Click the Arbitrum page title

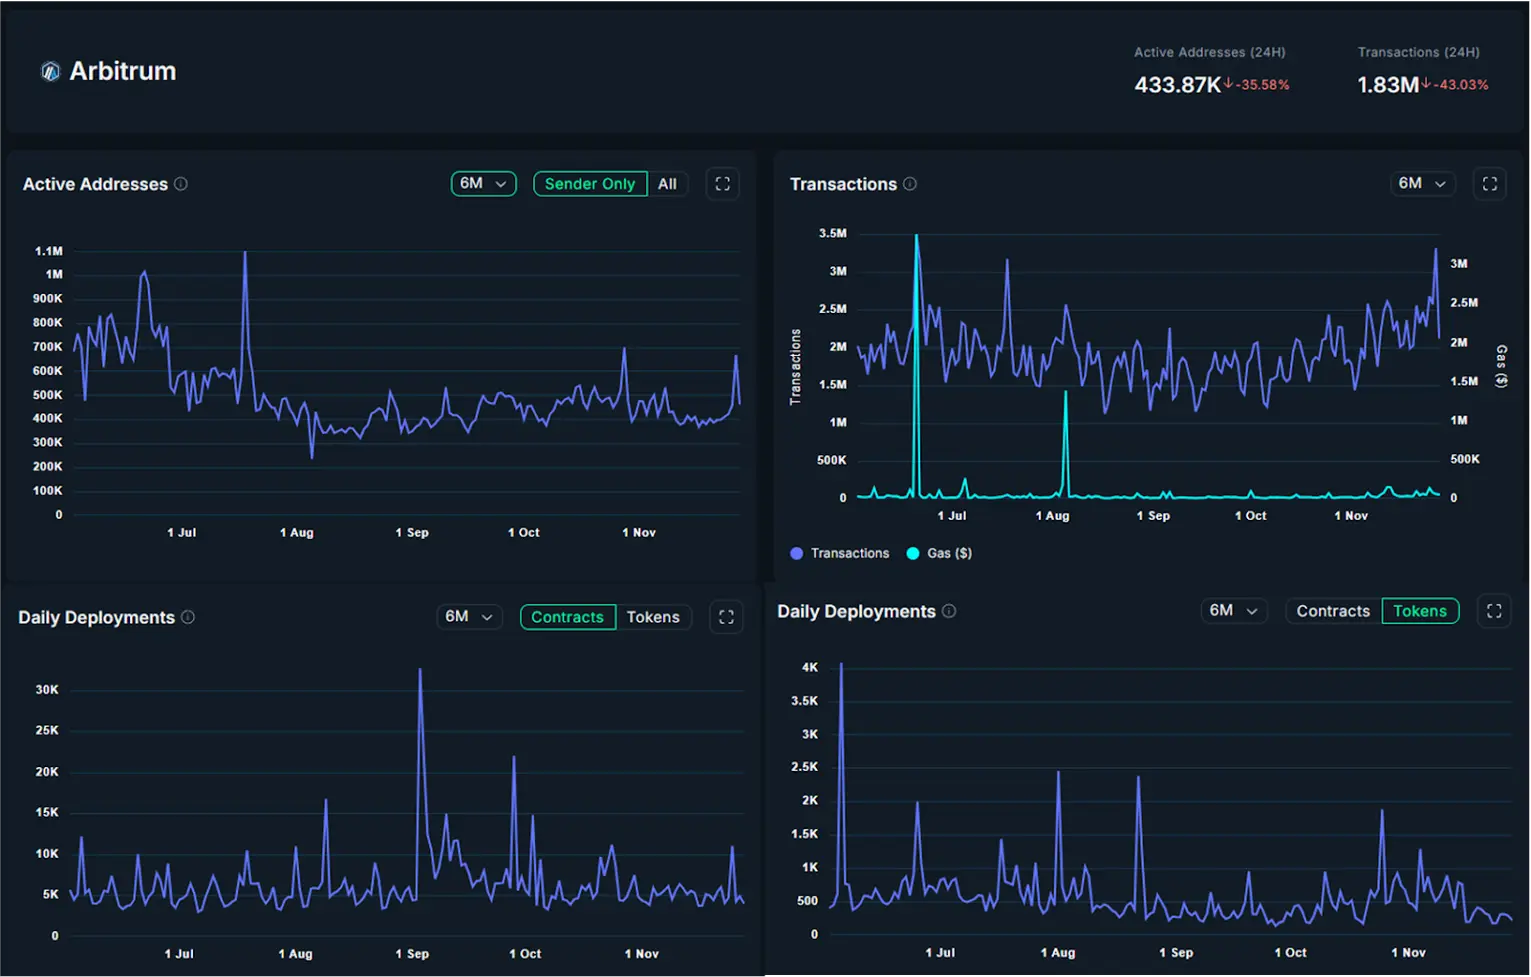pos(122,71)
